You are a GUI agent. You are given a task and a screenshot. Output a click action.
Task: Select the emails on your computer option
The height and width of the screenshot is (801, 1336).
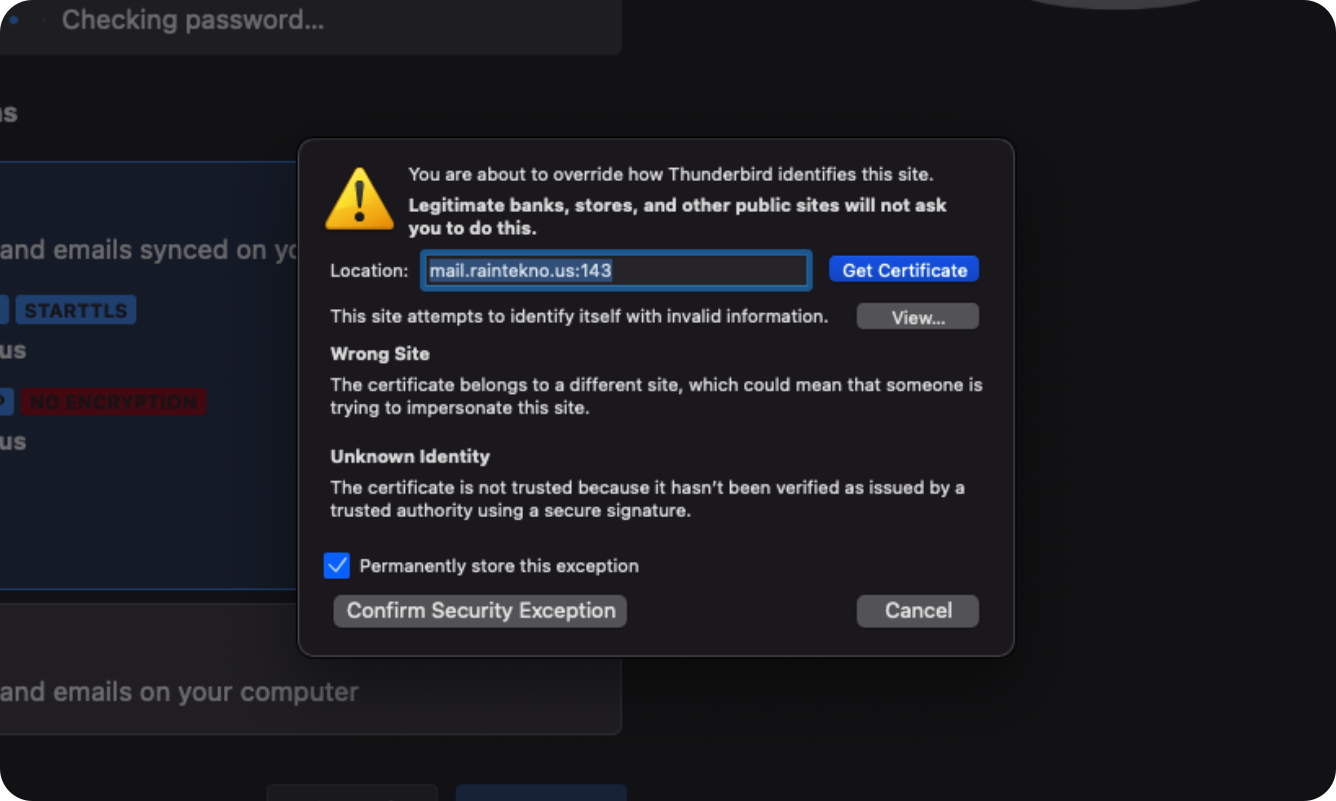(x=180, y=692)
